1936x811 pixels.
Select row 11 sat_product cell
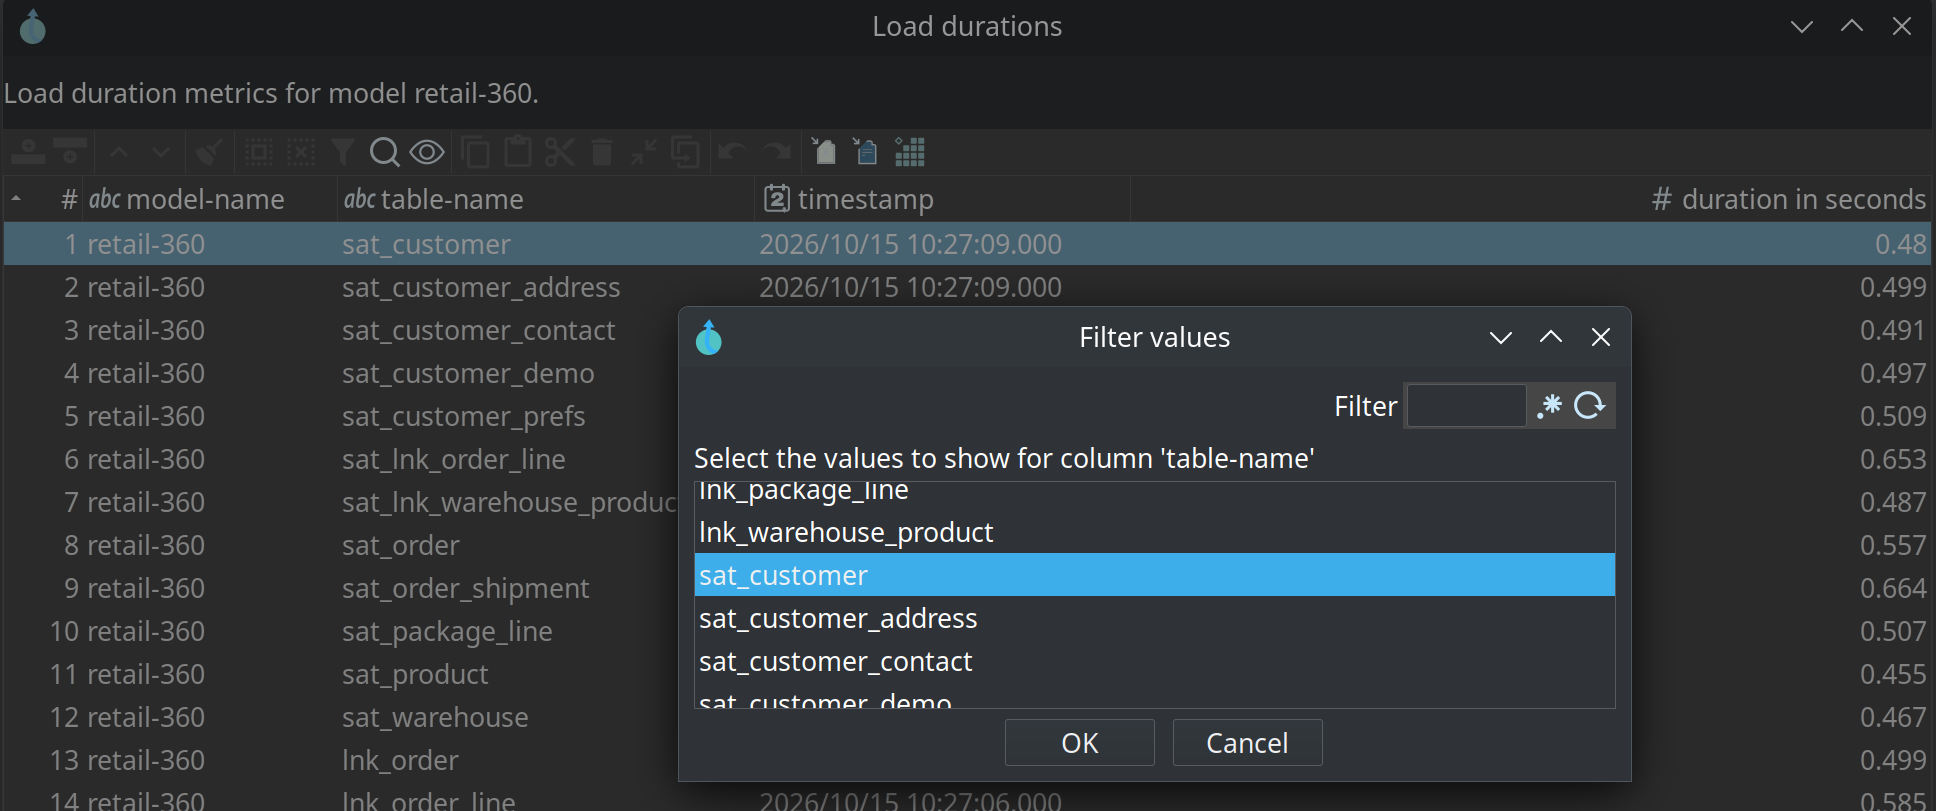pyautogui.click(x=415, y=674)
